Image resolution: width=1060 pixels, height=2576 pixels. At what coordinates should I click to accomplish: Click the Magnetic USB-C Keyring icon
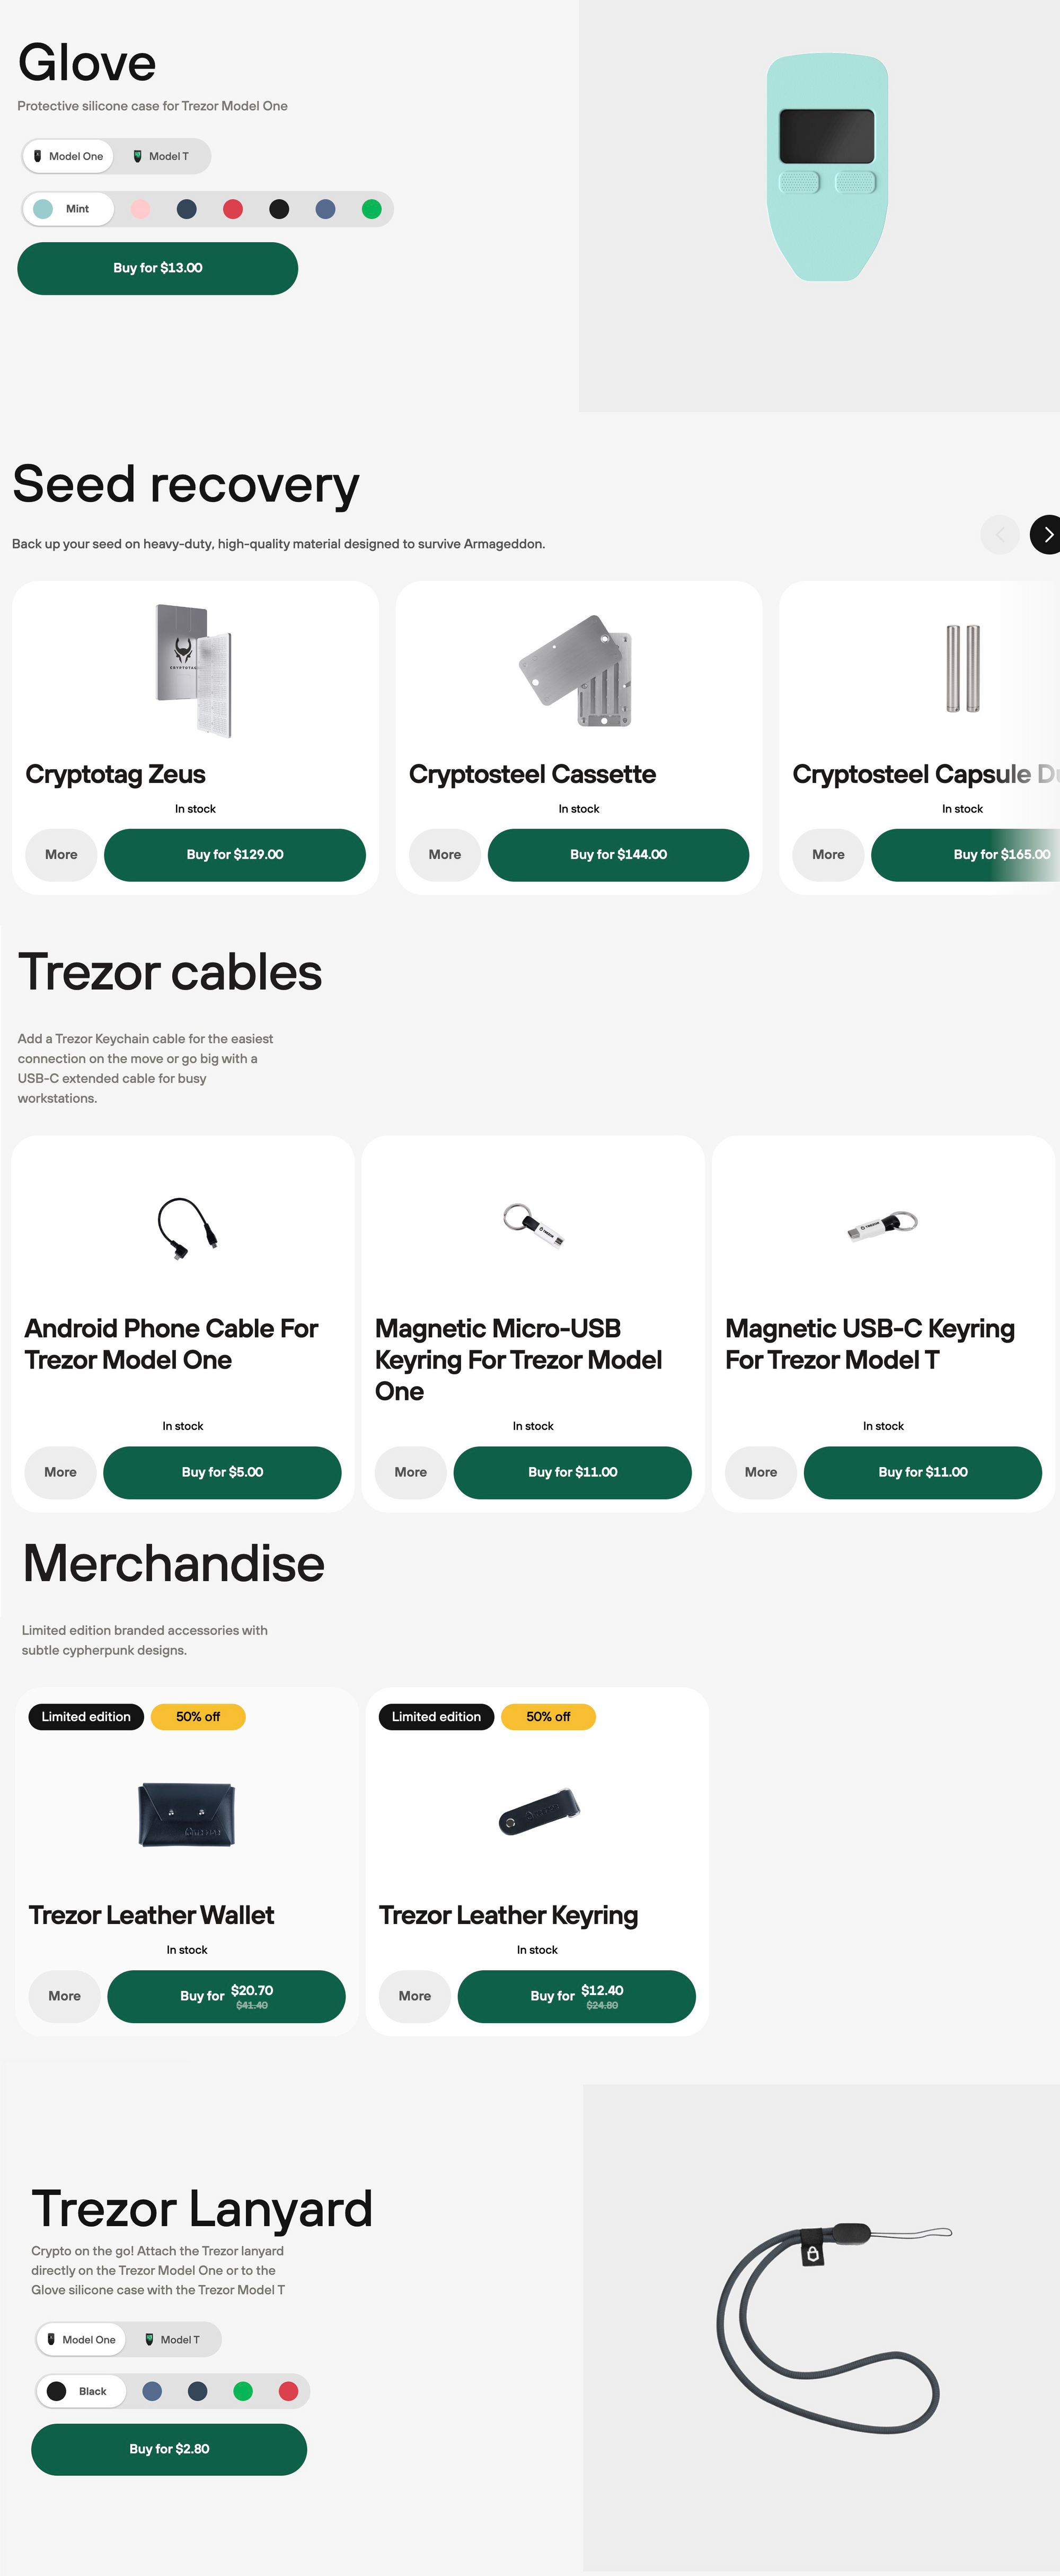pyautogui.click(x=881, y=1224)
